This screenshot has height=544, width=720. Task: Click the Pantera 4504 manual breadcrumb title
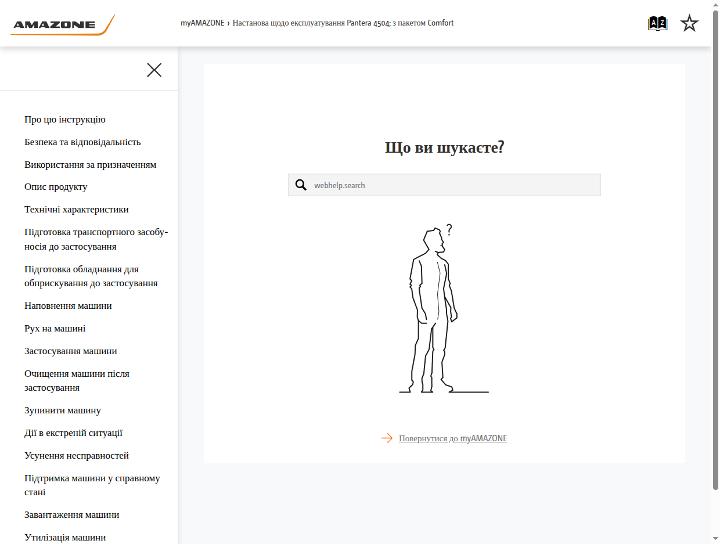(x=343, y=23)
